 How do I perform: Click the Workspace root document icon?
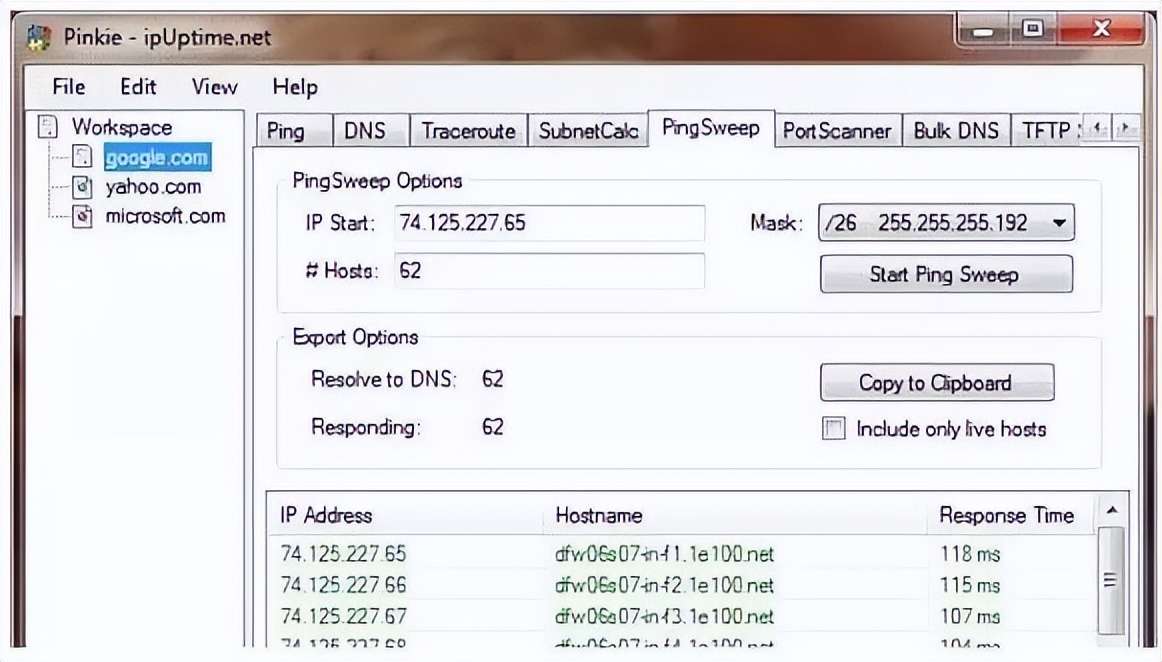click(47, 127)
